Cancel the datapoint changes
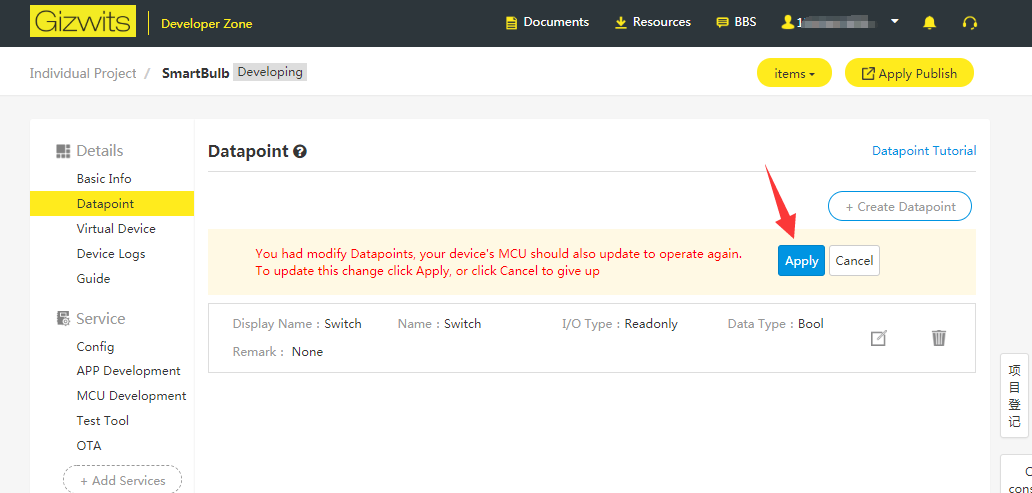 (854, 260)
